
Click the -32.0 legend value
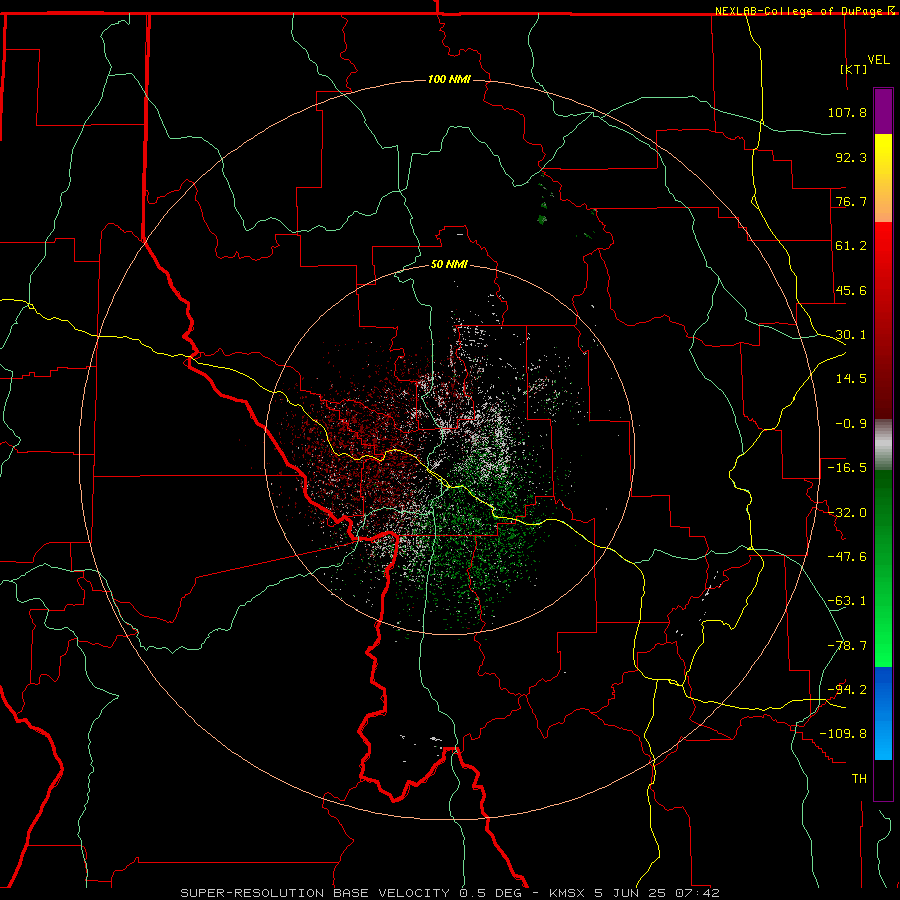click(847, 513)
